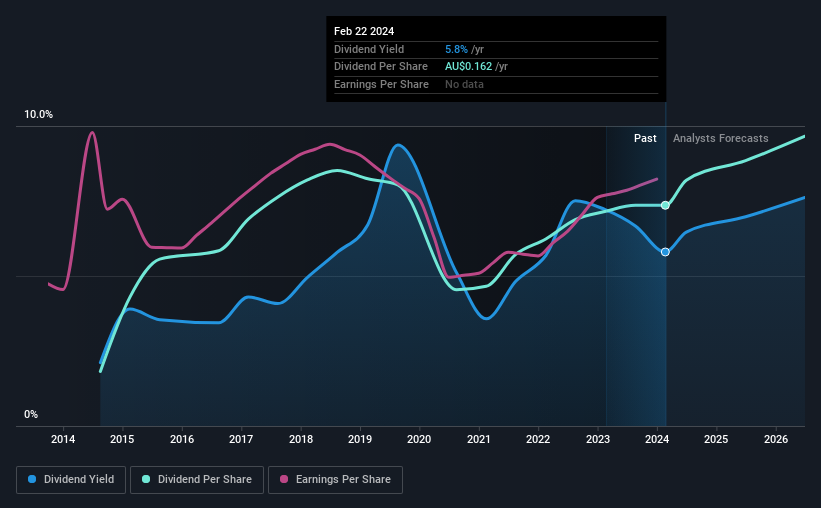The height and width of the screenshot is (508, 821).
Task: Click the 2019 x-axis label
Action: (x=360, y=439)
